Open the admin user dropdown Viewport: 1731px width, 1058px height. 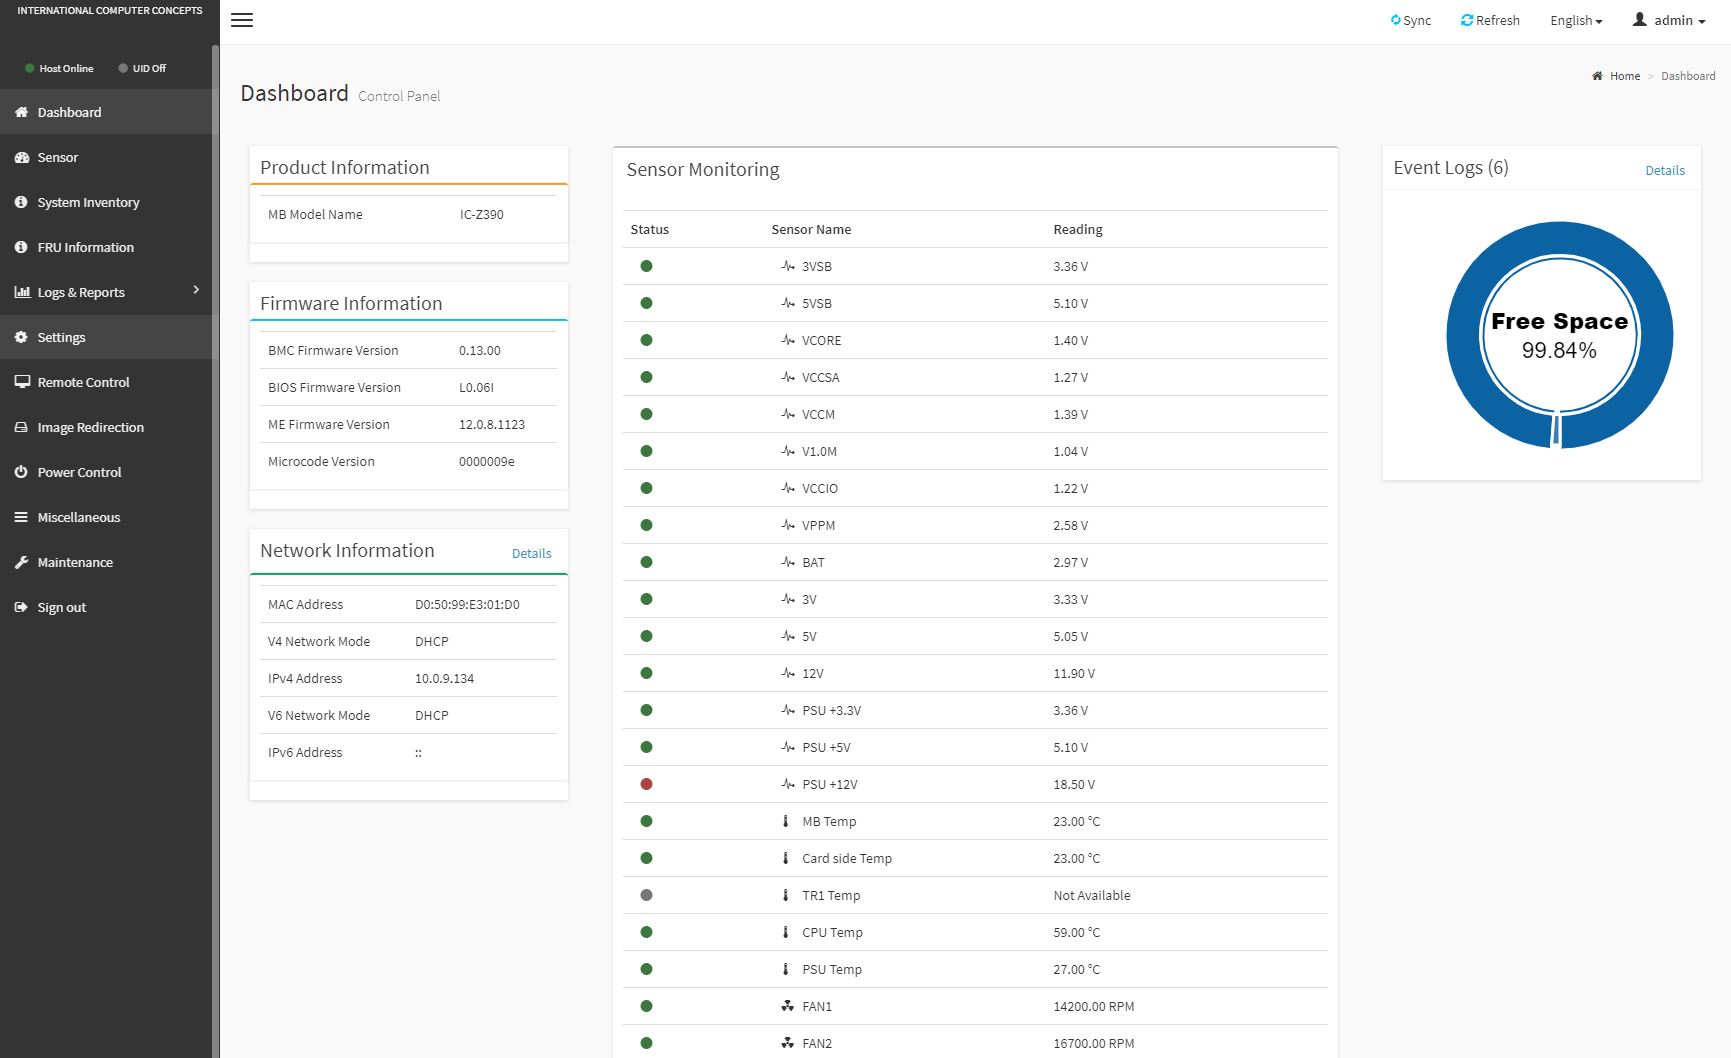tap(1669, 21)
